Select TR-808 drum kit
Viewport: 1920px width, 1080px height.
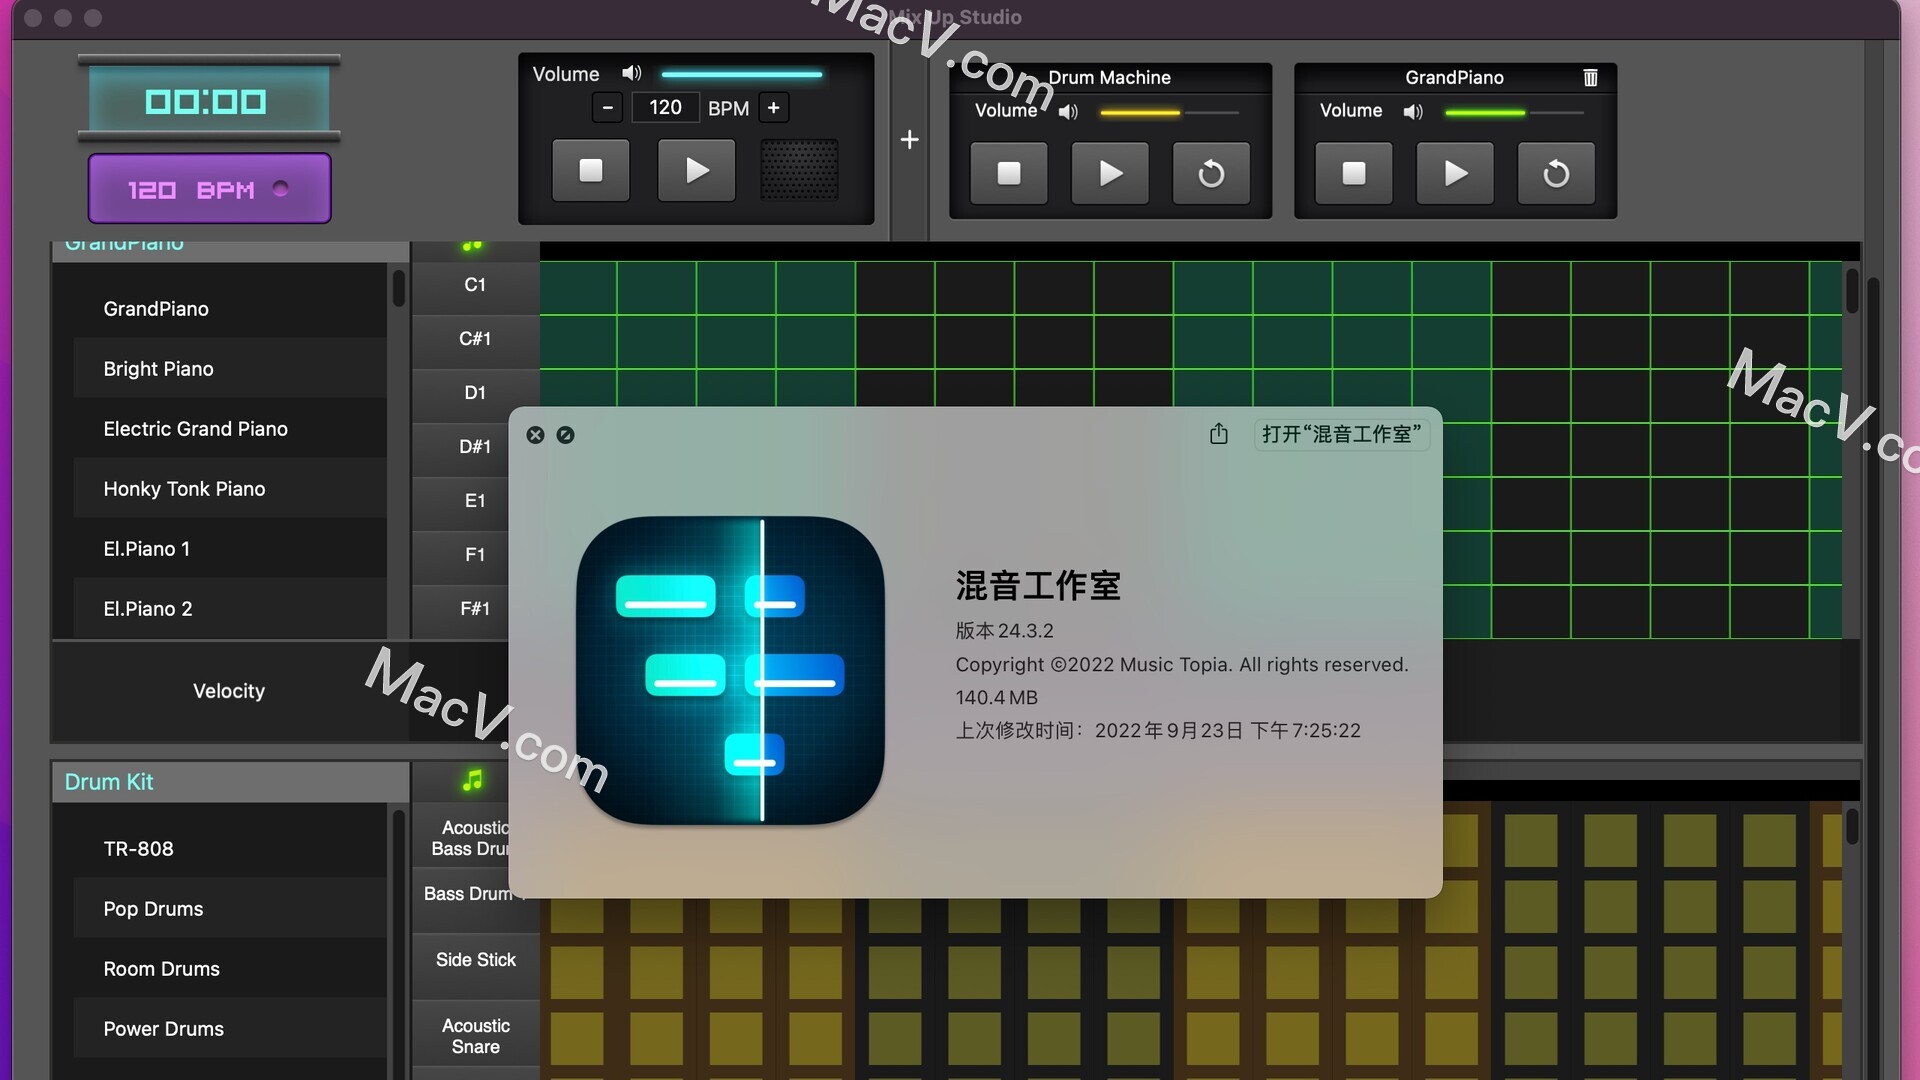pos(230,849)
